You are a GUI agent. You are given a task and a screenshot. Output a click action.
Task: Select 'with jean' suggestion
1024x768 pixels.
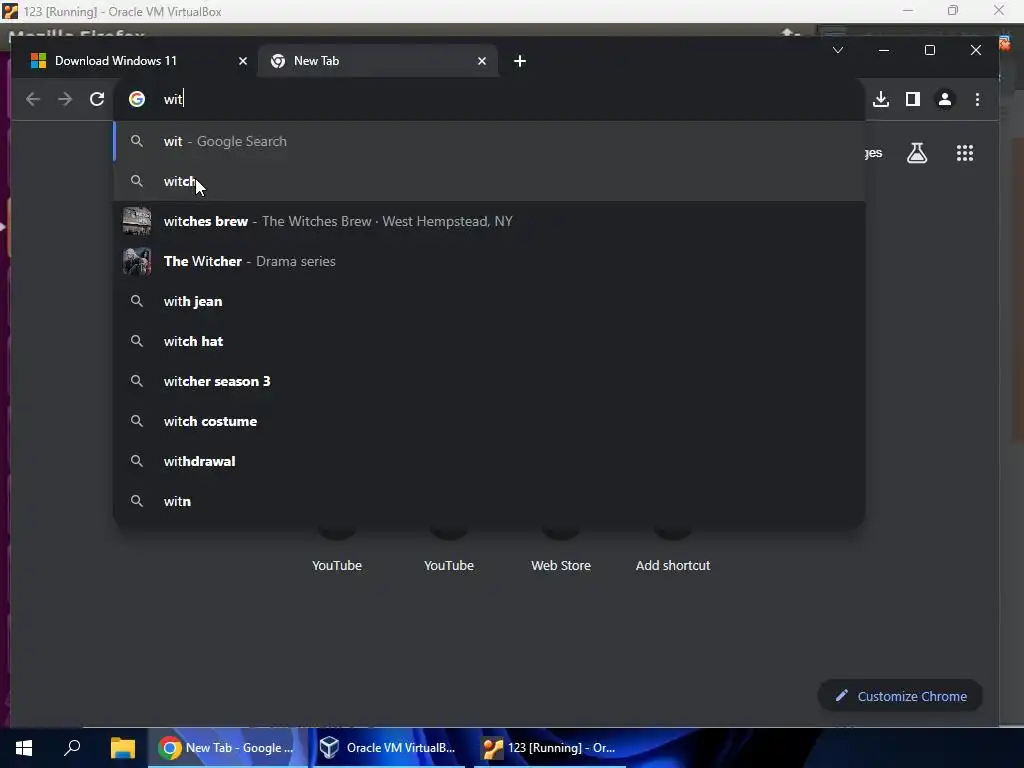[x=490, y=301]
